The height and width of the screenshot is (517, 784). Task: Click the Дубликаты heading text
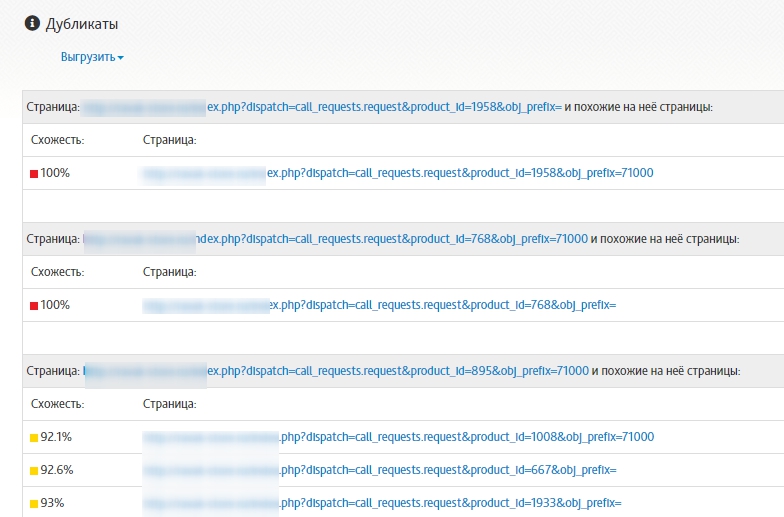click(82, 24)
